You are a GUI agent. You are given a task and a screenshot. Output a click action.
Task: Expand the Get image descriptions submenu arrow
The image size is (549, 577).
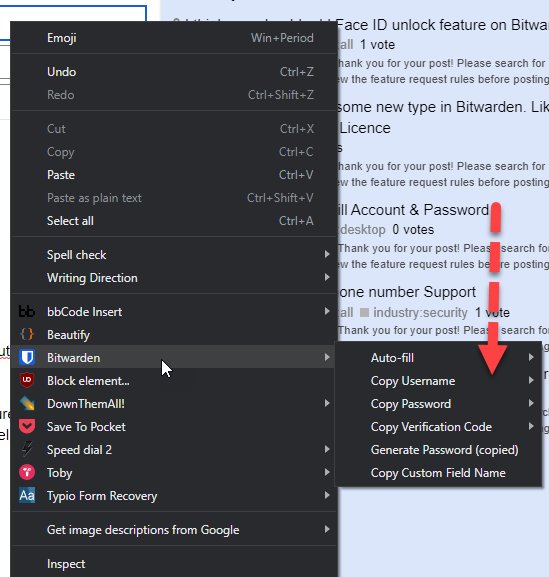(327, 530)
